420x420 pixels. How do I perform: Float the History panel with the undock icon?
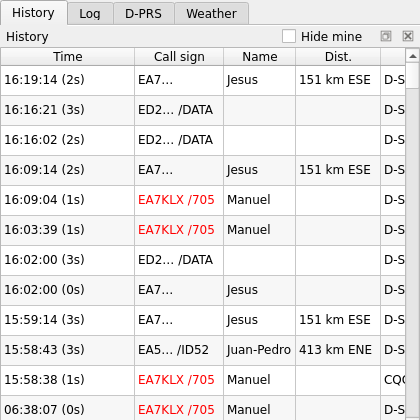pos(386,36)
